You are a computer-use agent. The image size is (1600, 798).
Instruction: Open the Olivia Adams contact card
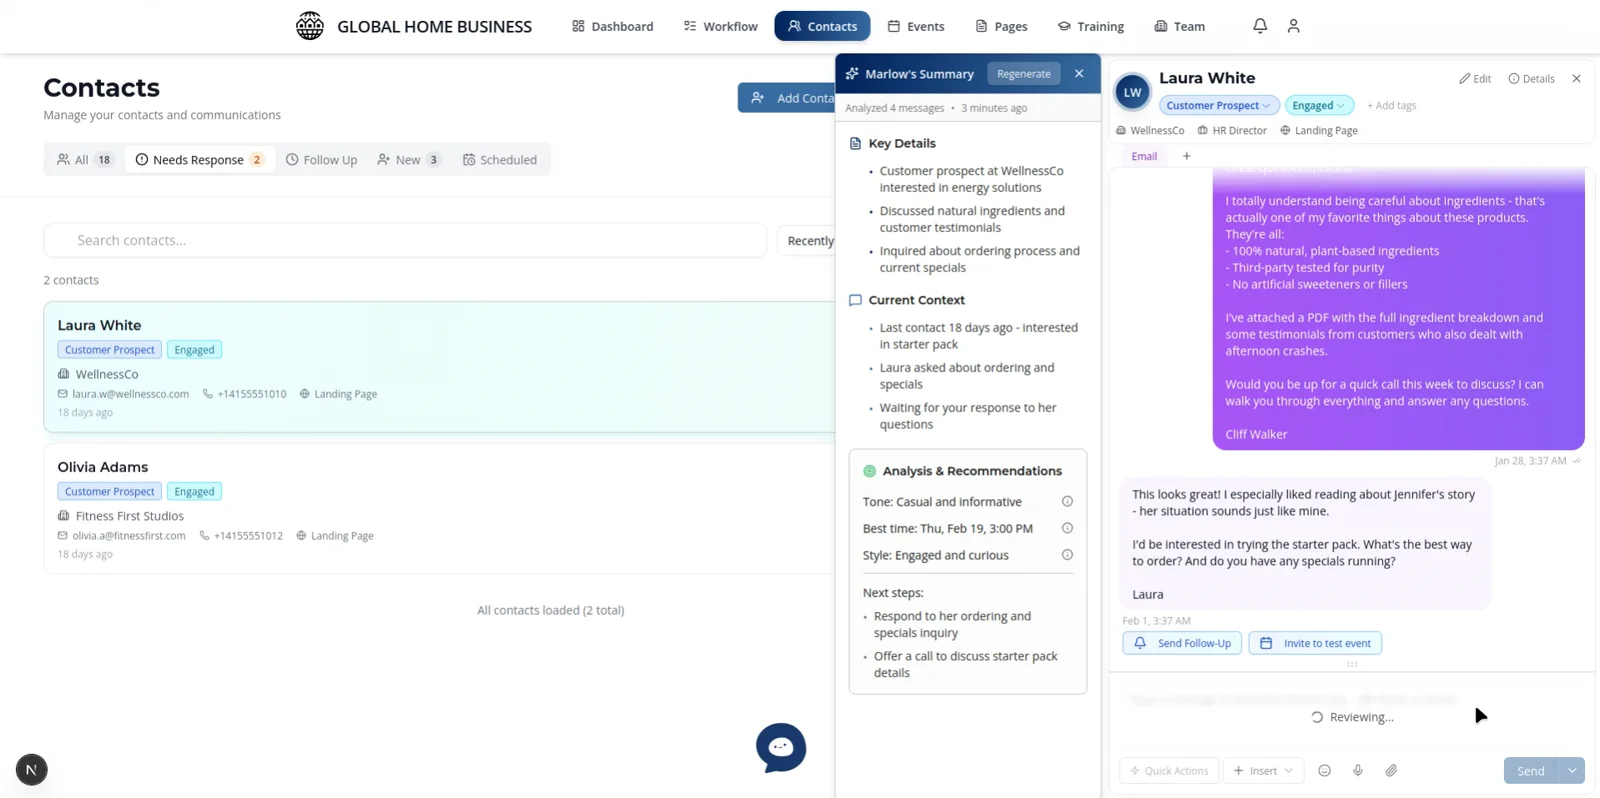[x=439, y=509]
